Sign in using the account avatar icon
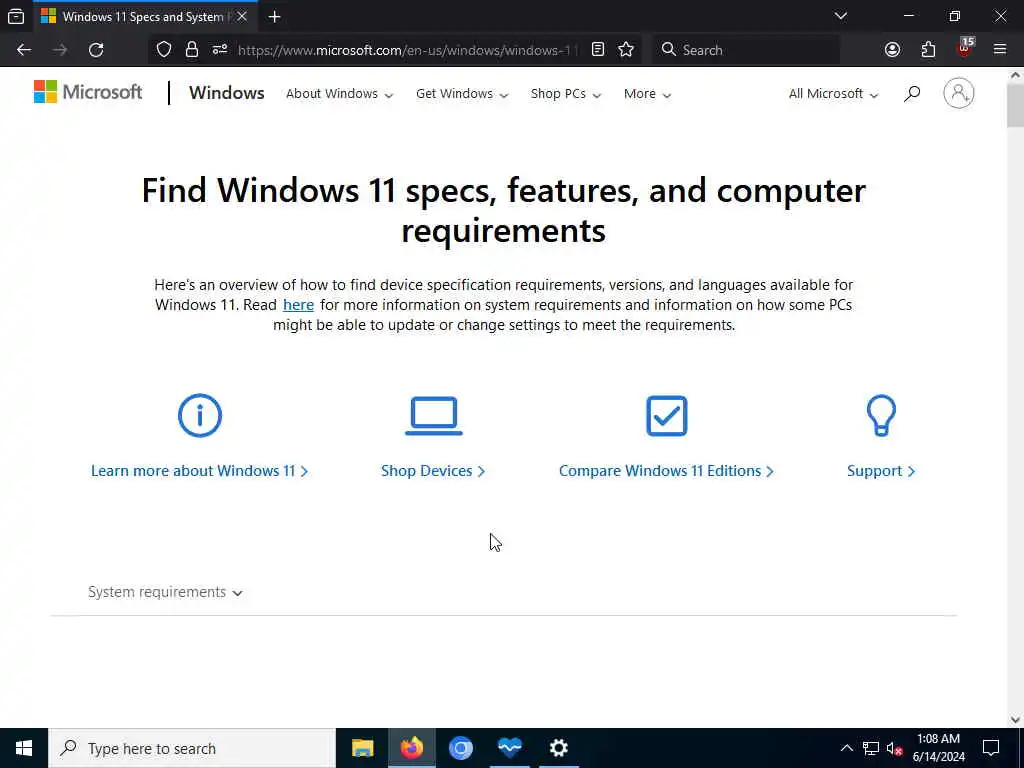Viewport: 1024px width, 768px height. tap(959, 93)
